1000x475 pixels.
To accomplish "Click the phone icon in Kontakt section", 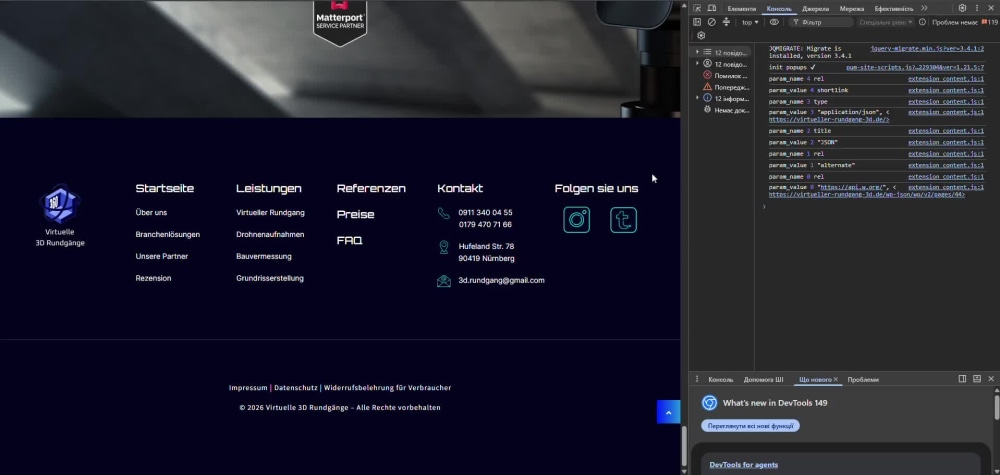I will click(x=444, y=213).
